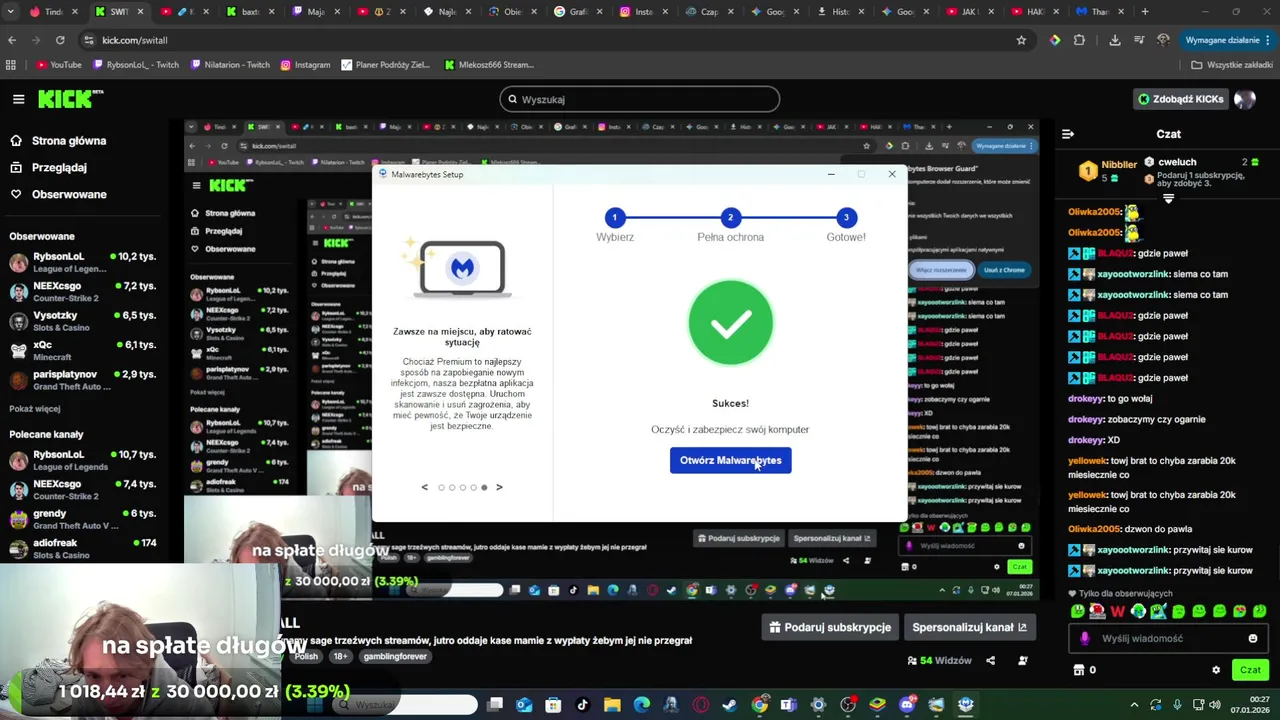Open Discord from the taskbar
The height and width of the screenshot is (720, 1280).
pos(907,705)
